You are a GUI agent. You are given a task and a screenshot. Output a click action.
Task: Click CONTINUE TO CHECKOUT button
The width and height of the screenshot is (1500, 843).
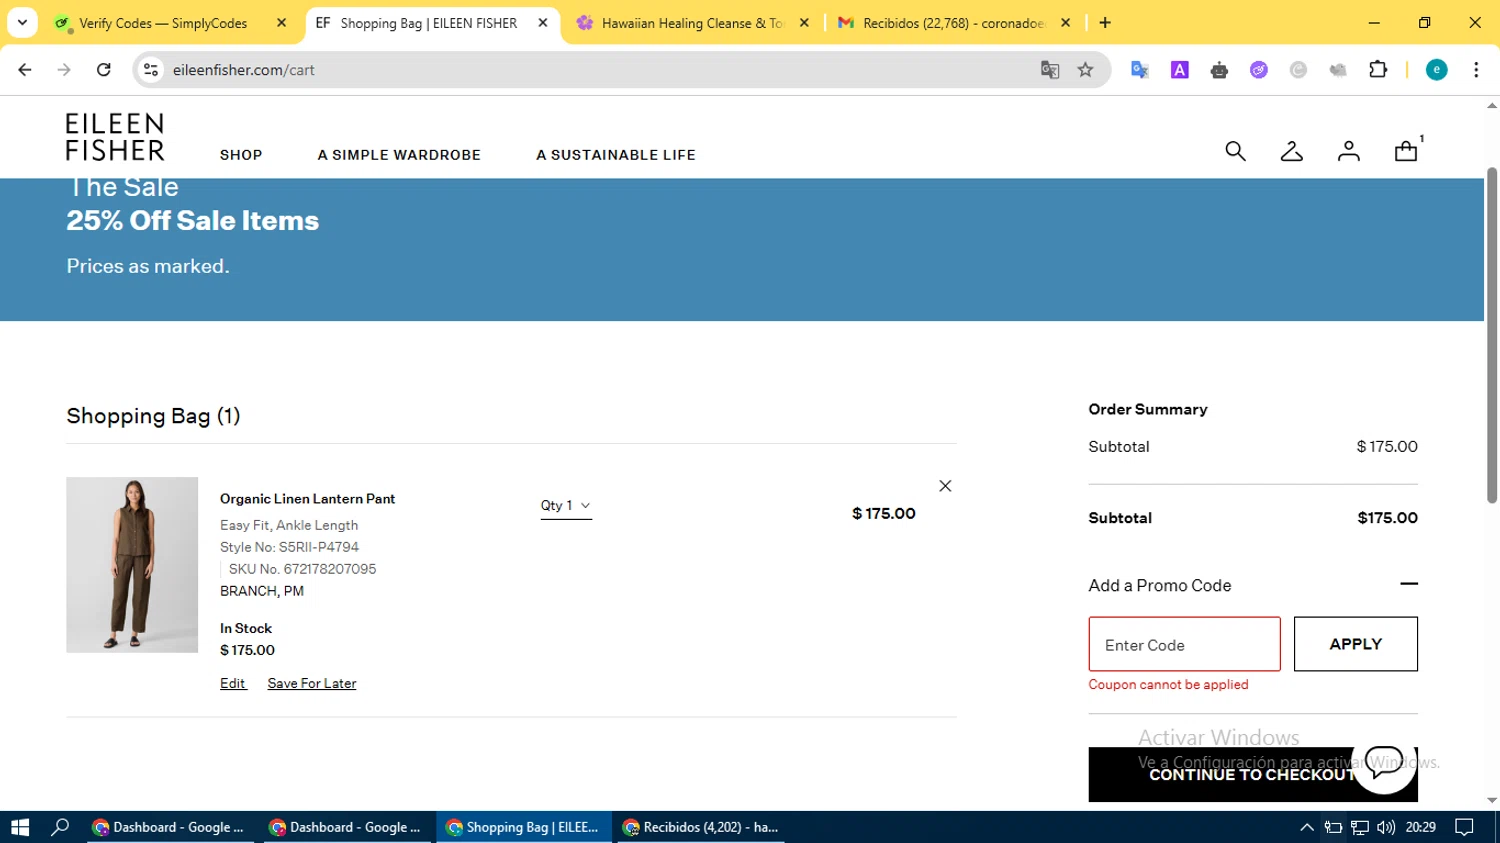click(x=1253, y=775)
